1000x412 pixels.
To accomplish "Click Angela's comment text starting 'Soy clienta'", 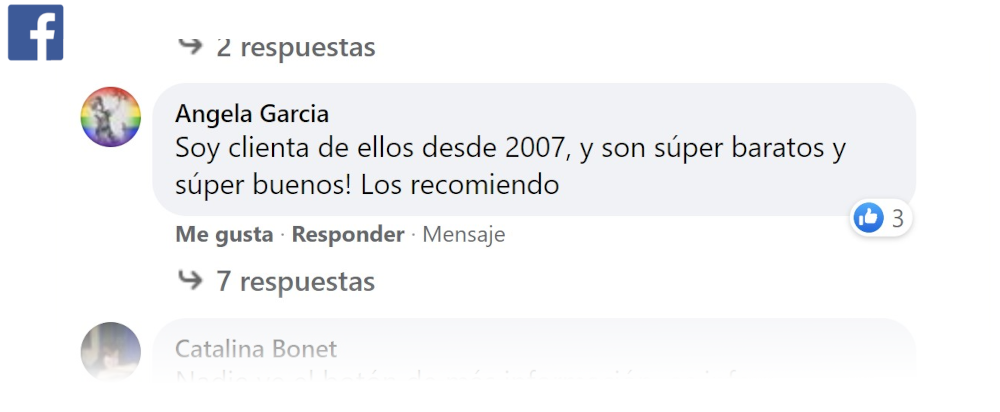I will (240, 150).
